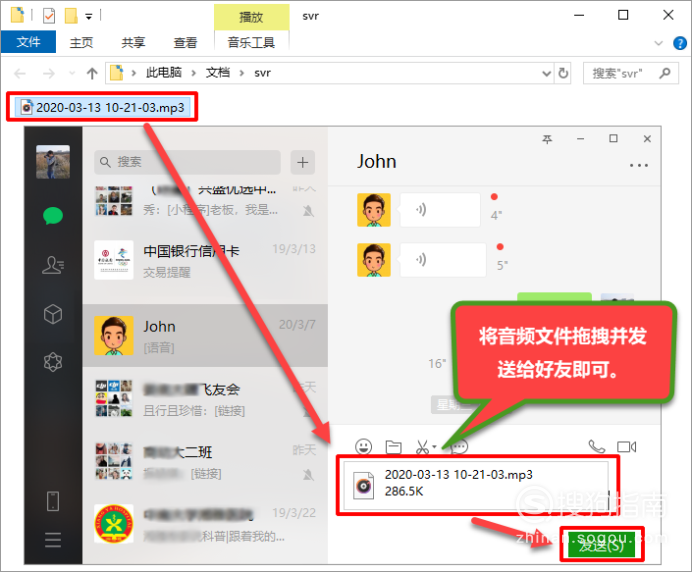Open the WeChat contacts icon in sidebar

[53, 265]
